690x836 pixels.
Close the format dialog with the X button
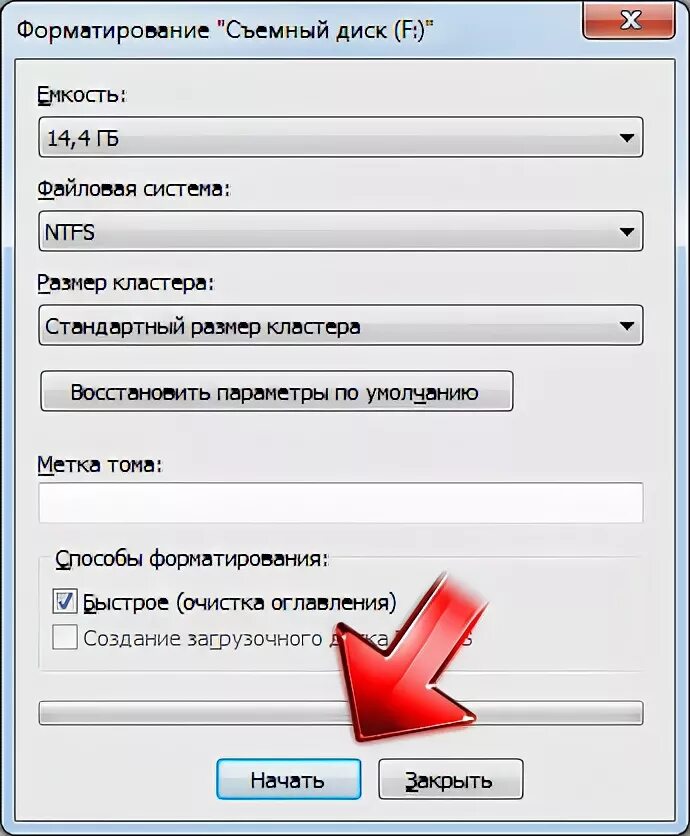coord(629,20)
